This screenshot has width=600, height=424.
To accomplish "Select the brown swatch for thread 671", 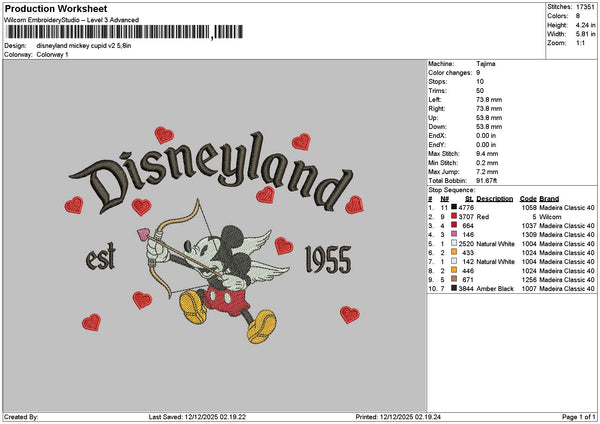I will pyautogui.click(x=456, y=279).
